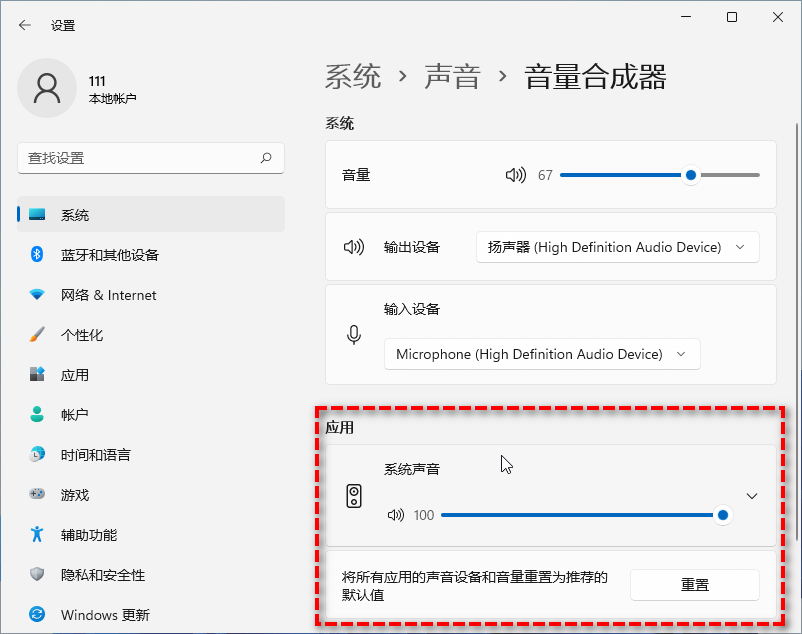This screenshot has height=634, width=802.
Task: Open Windows 更新 page
Action: [151, 614]
